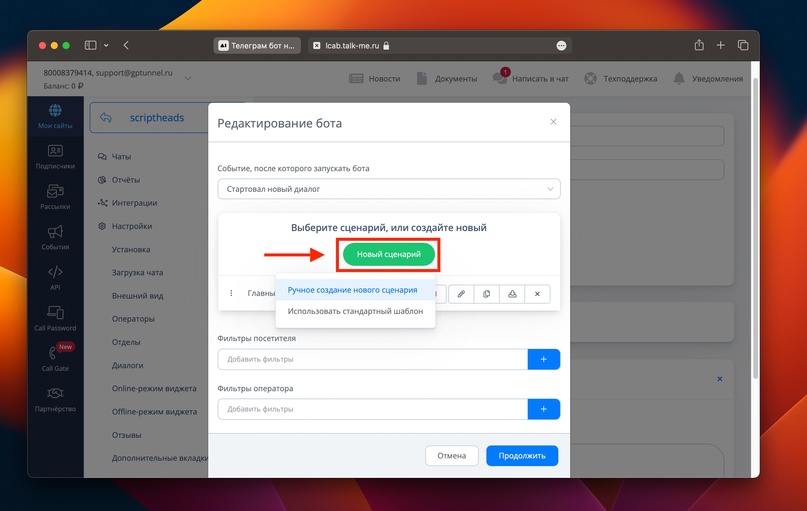Viewport: 807px width, 511px height.
Task: Show Safari tab overview
Action: click(x=743, y=45)
